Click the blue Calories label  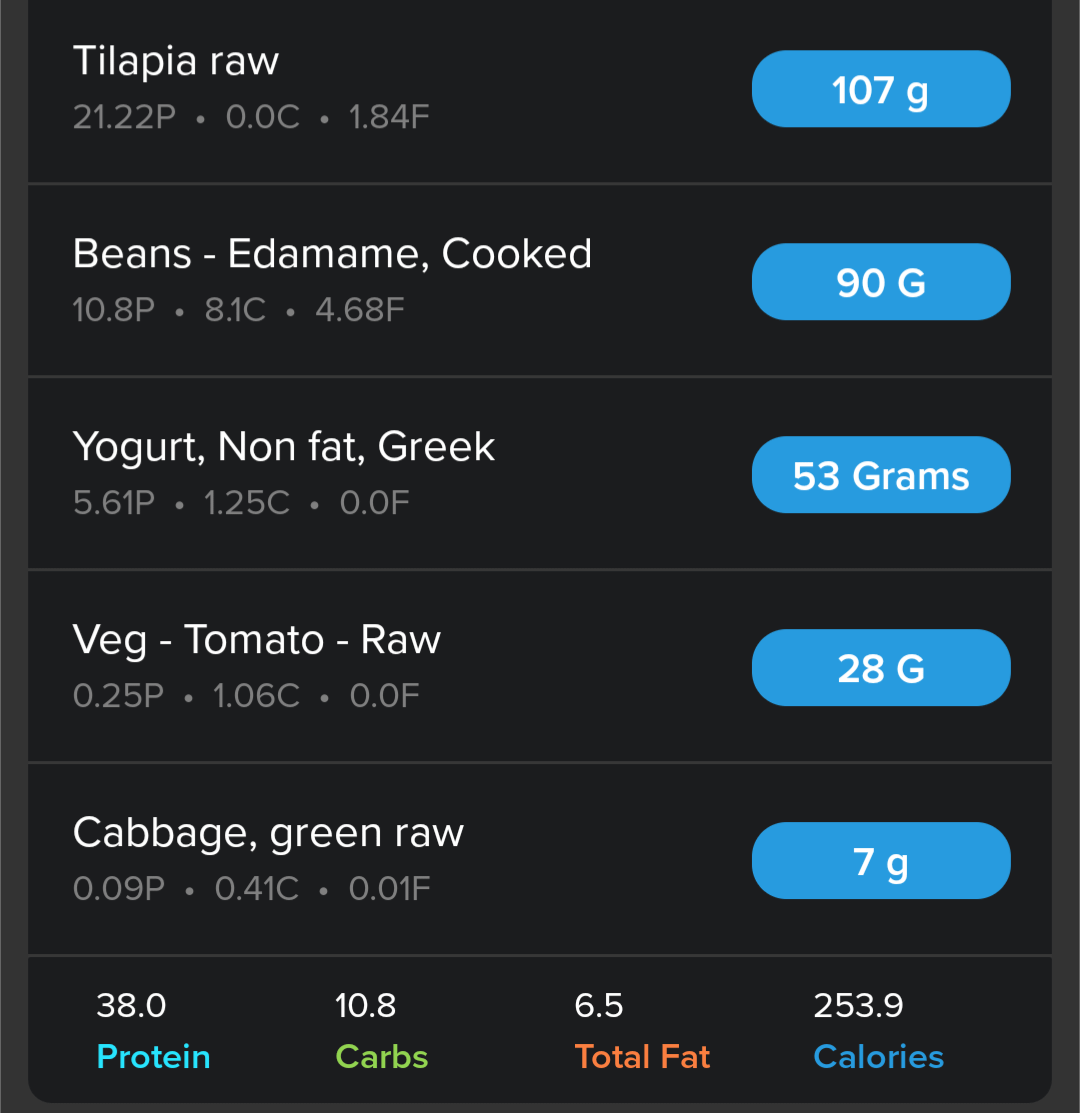[x=878, y=1057]
